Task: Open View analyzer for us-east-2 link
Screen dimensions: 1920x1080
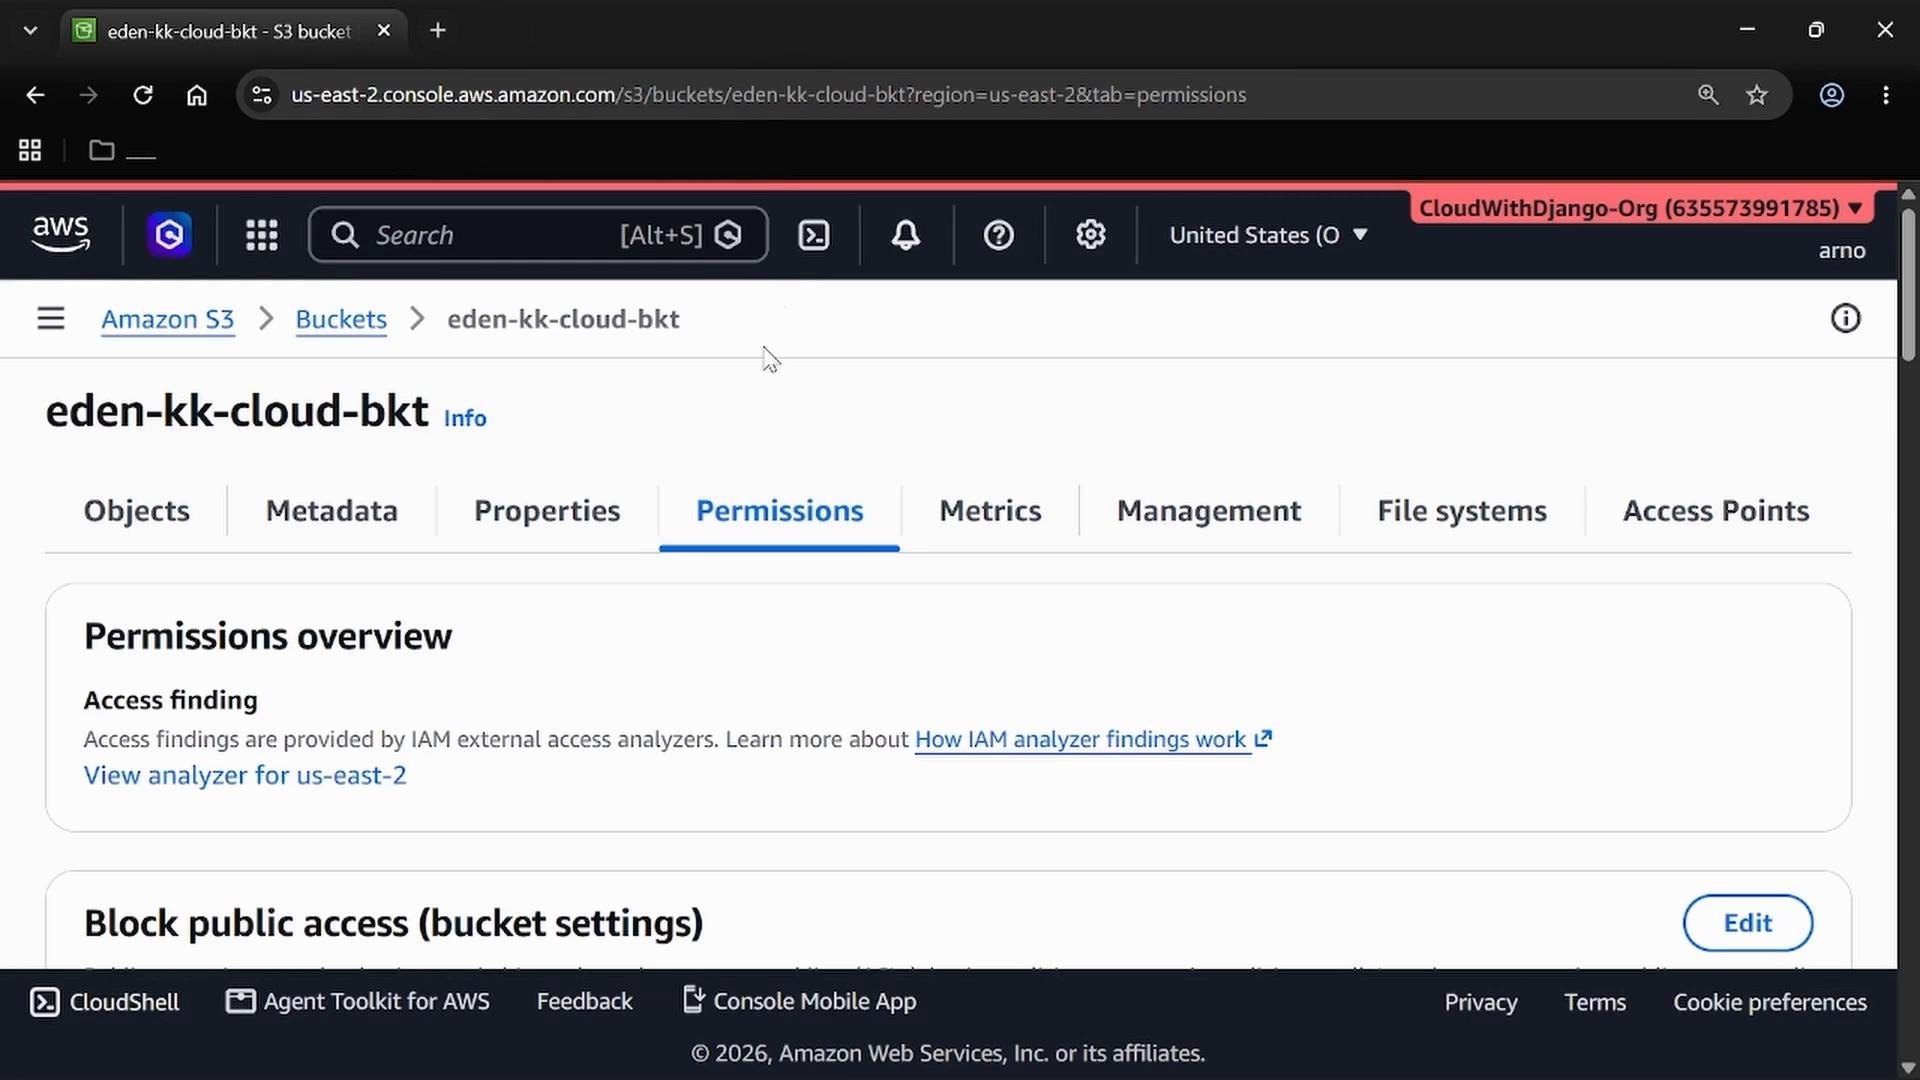Action: coord(245,775)
